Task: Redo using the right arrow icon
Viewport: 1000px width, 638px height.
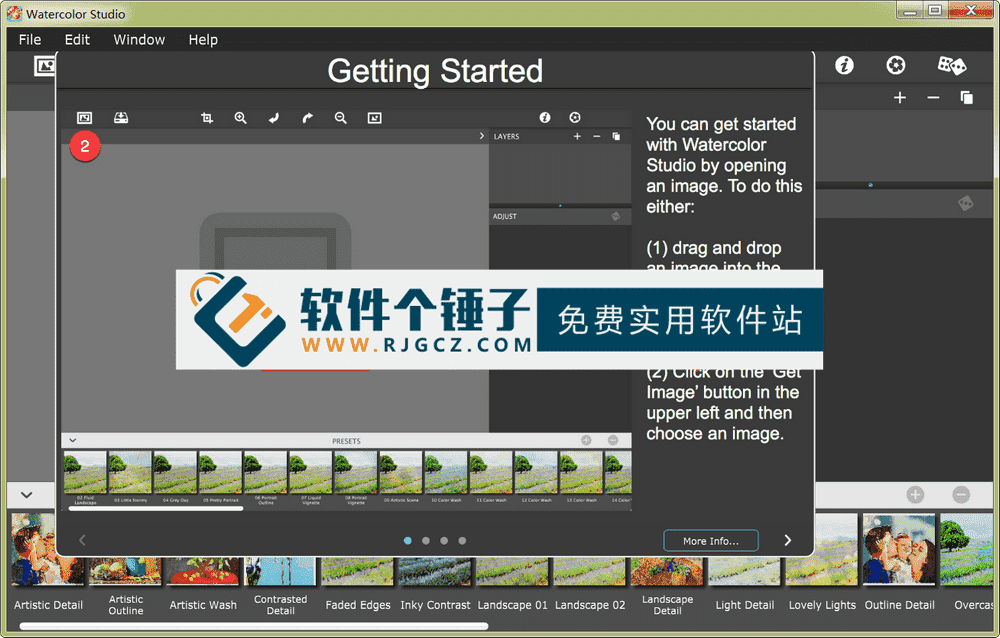Action: coord(307,118)
